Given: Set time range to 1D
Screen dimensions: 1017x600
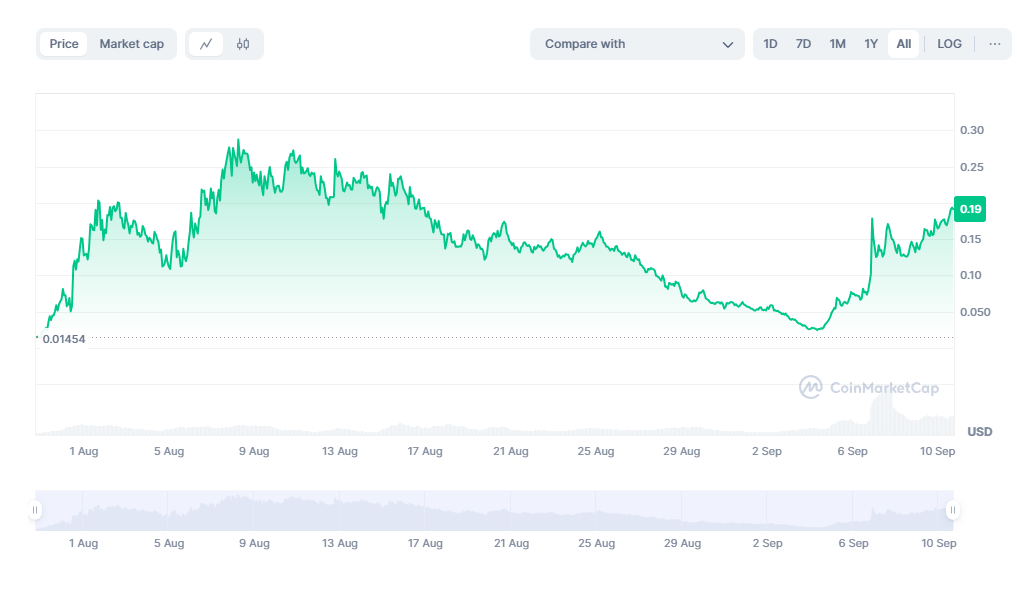Looking at the screenshot, I should 770,44.
